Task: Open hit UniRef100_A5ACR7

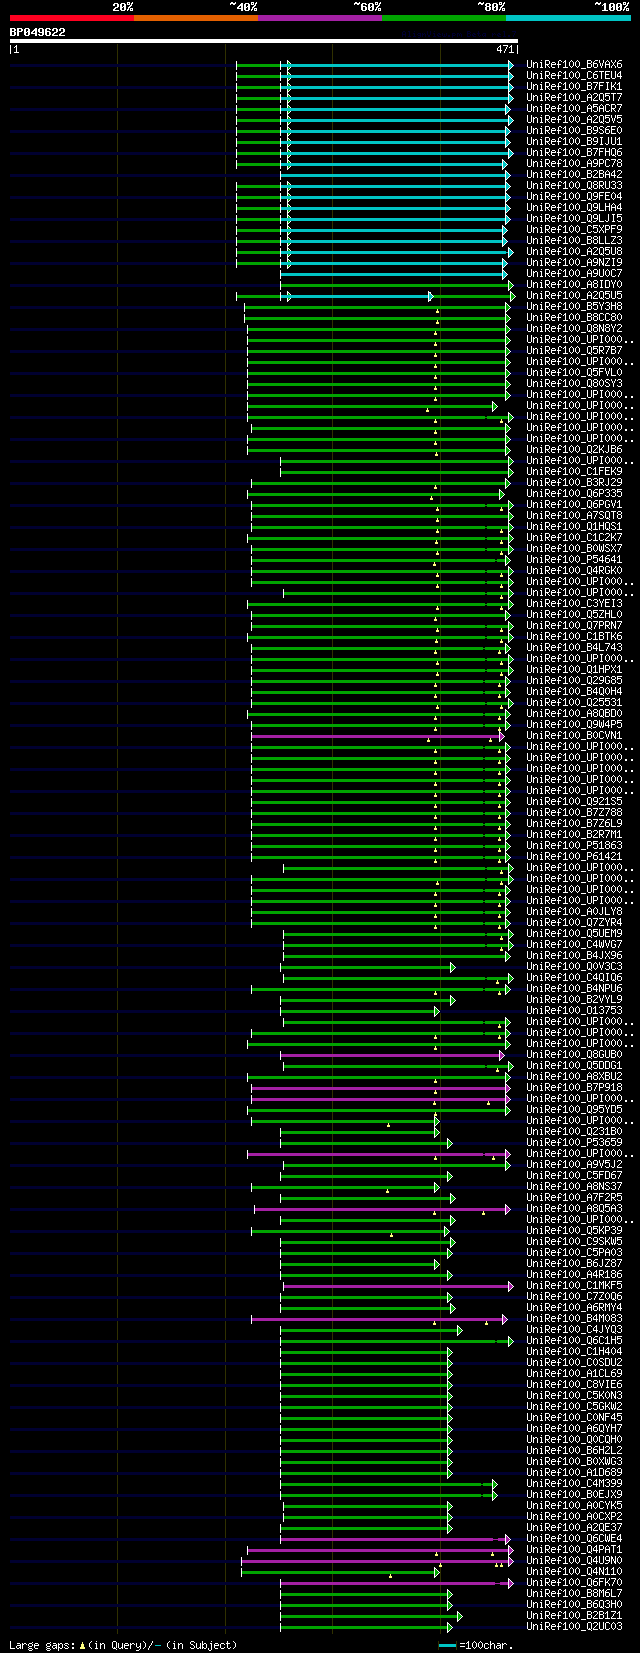Action: pos(574,108)
